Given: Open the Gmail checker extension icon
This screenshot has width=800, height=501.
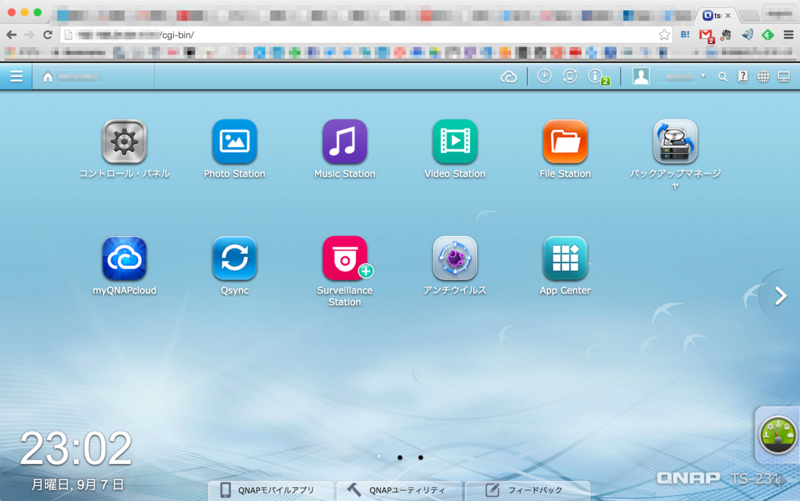Looking at the screenshot, I should [x=706, y=35].
